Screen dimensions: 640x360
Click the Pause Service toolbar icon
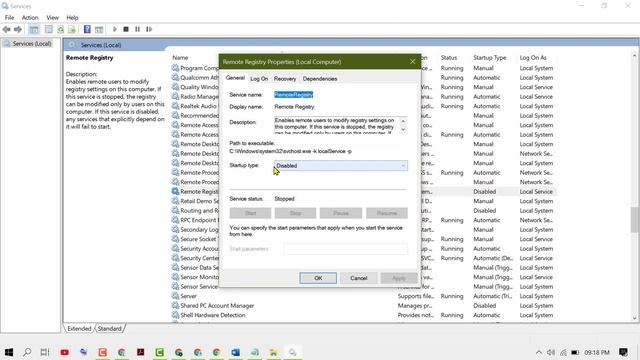coord(138,29)
